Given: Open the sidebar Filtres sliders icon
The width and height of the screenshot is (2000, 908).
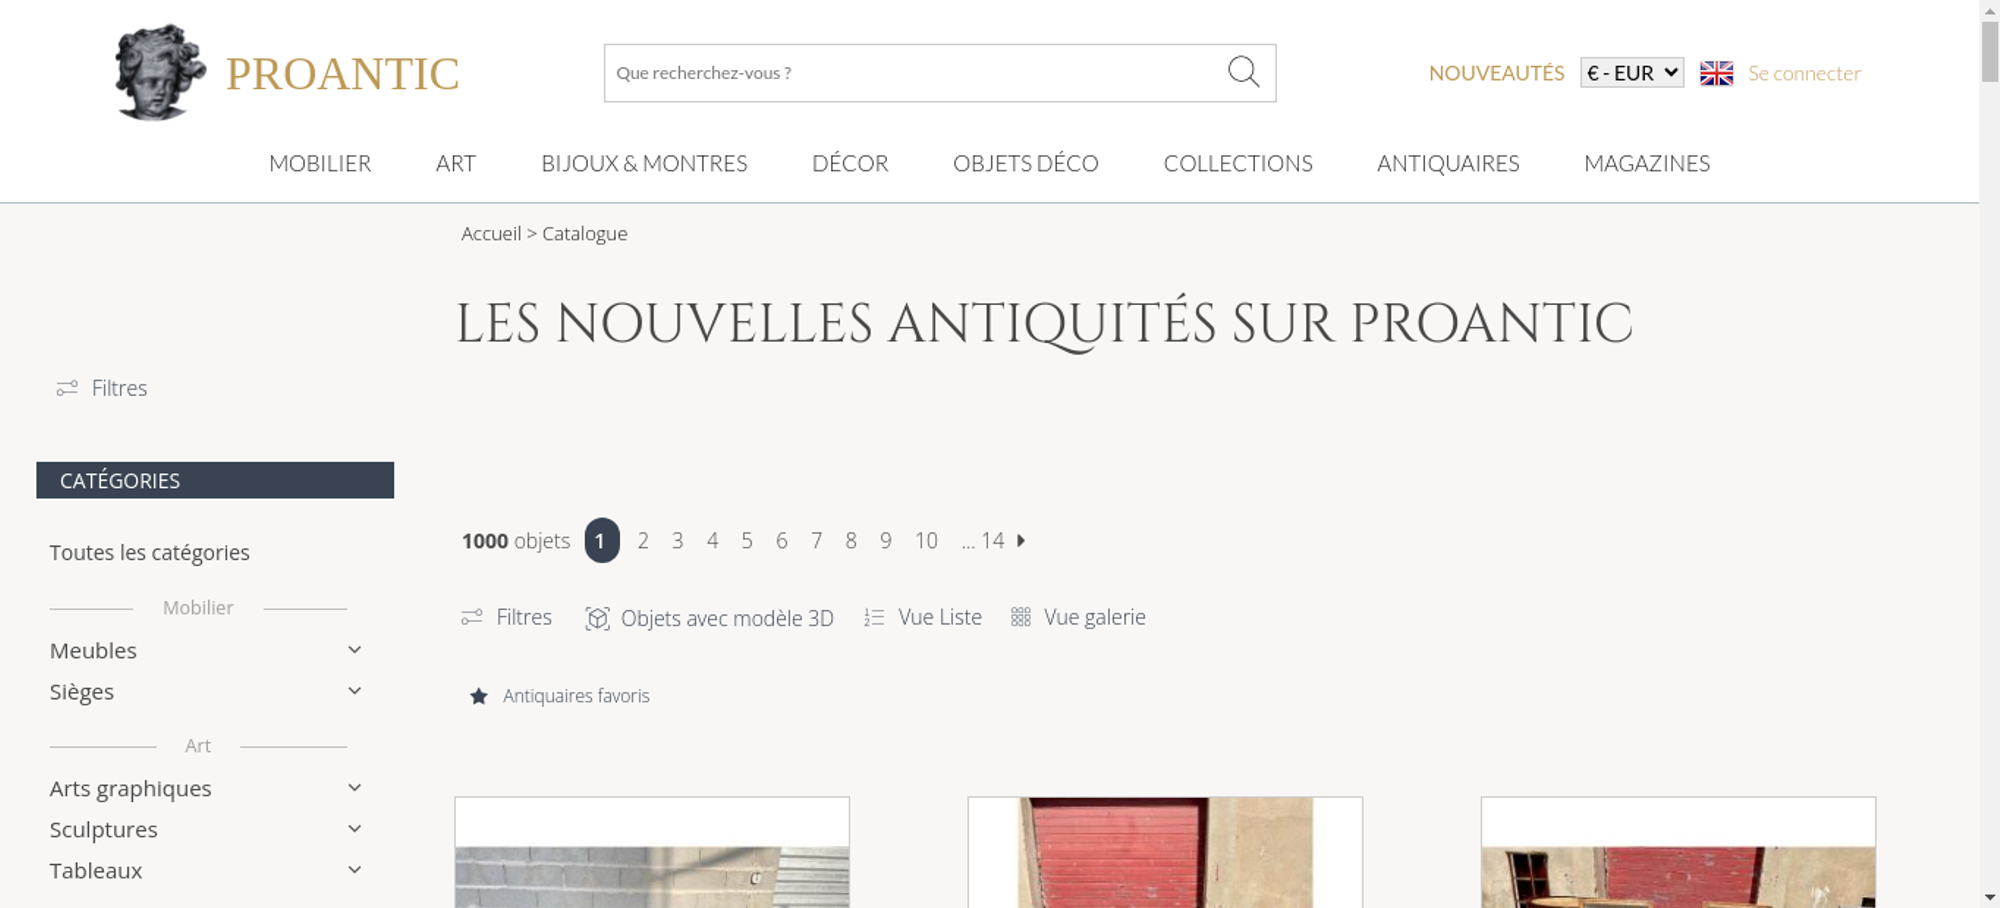Looking at the screenshot, I should click(x=67, y=388).
